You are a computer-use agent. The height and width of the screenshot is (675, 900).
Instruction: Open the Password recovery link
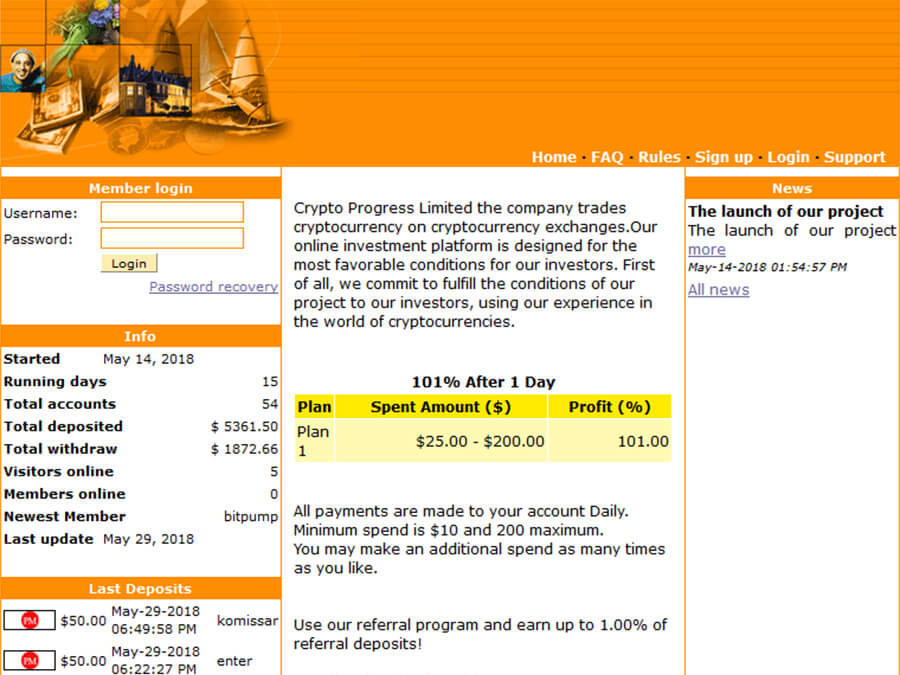point(214,286)
